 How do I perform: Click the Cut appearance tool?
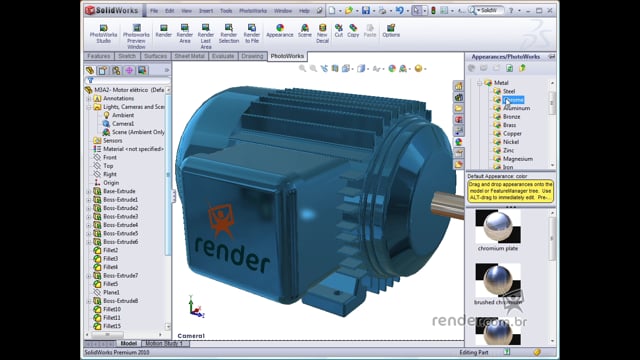pyautogui.click(x=339, y=31)
